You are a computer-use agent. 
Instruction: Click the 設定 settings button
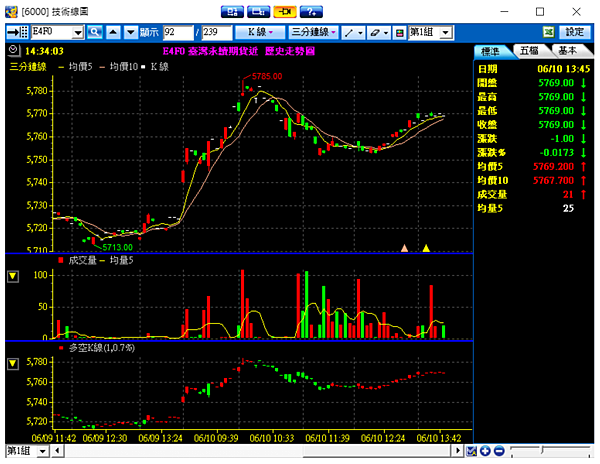(575, 32)
